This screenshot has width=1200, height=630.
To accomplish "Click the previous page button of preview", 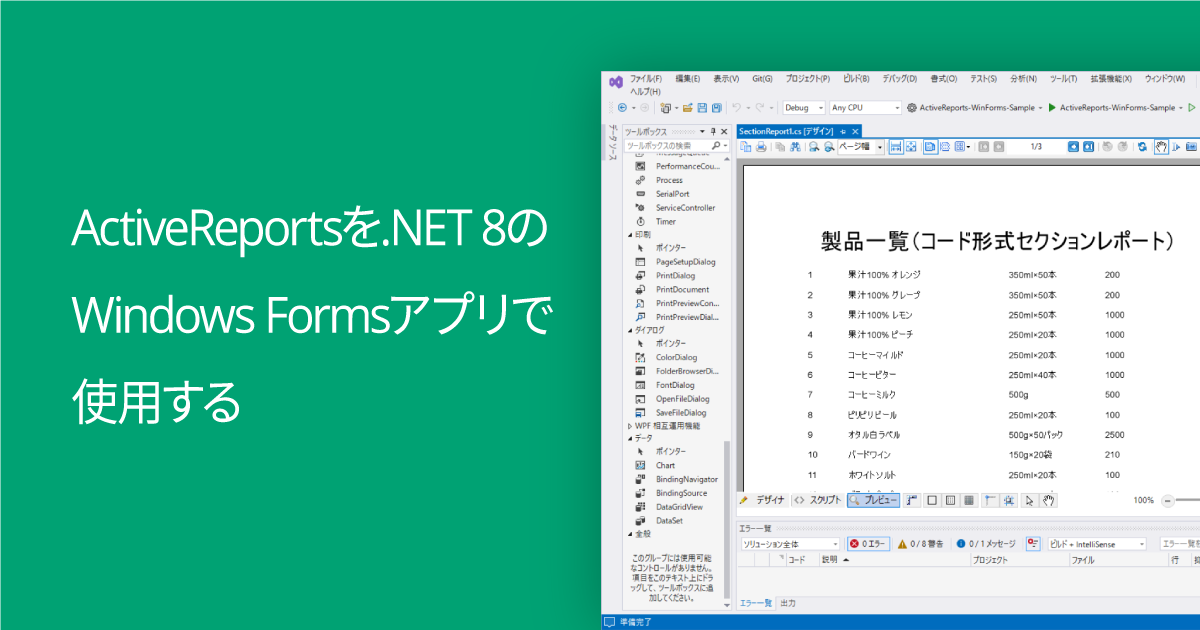I will pyautogui.click(x=999, y=147).
